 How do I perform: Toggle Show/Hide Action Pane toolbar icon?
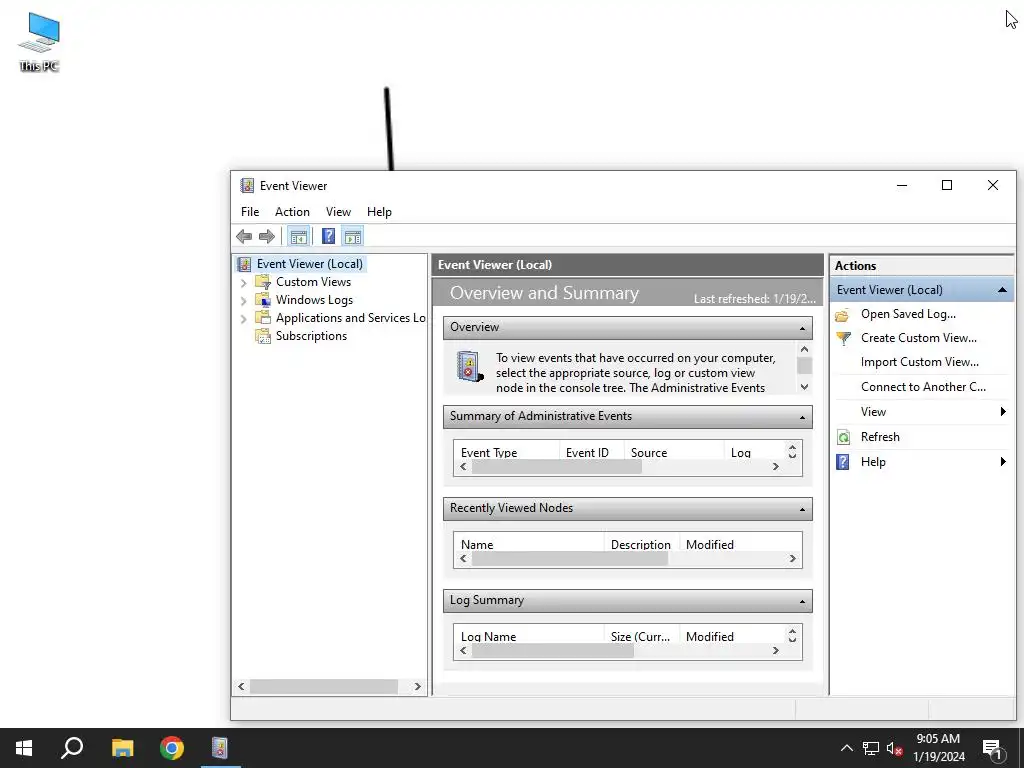click(353, 236)
